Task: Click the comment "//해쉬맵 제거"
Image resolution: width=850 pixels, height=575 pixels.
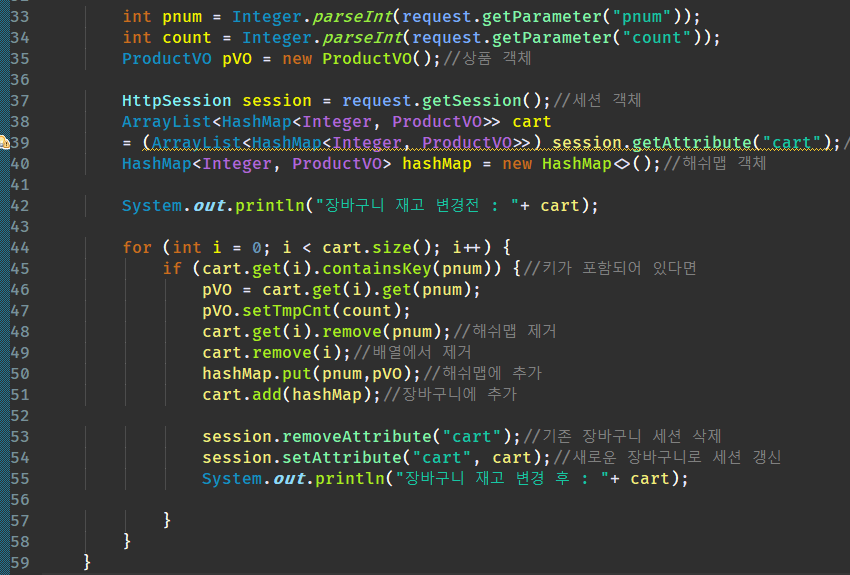Action: coord(505,331)
